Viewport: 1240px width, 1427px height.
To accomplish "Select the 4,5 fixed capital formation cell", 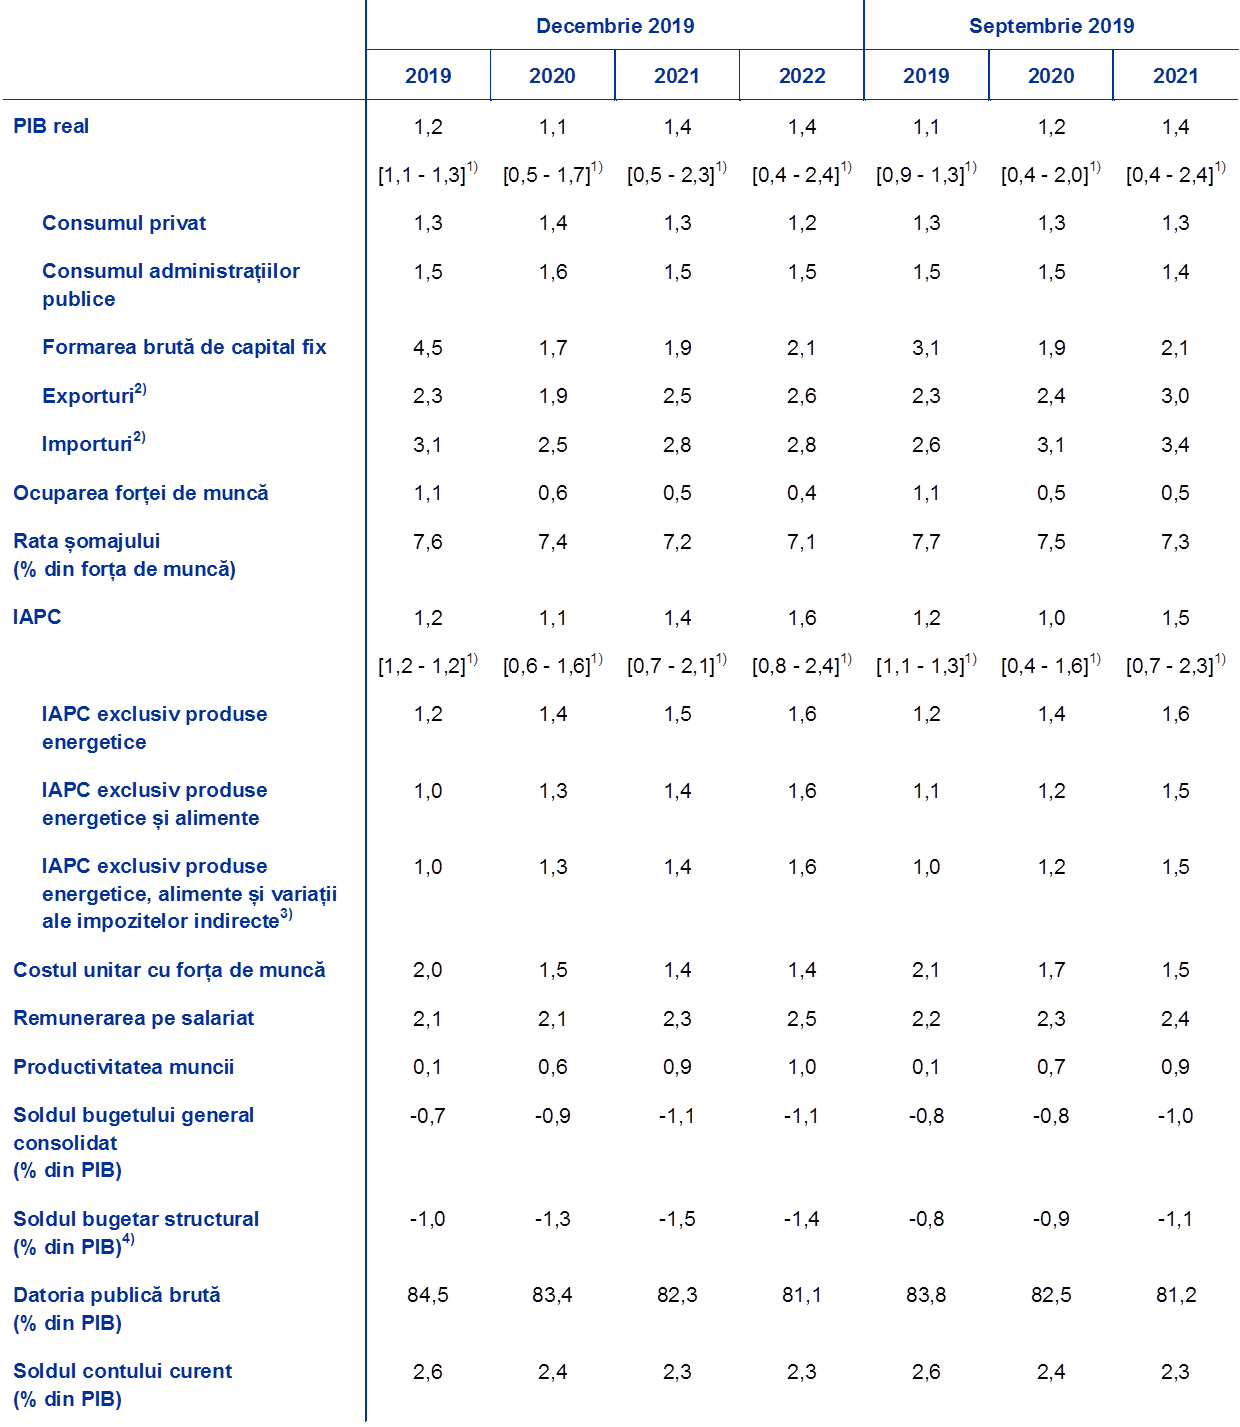I will 428,348.
